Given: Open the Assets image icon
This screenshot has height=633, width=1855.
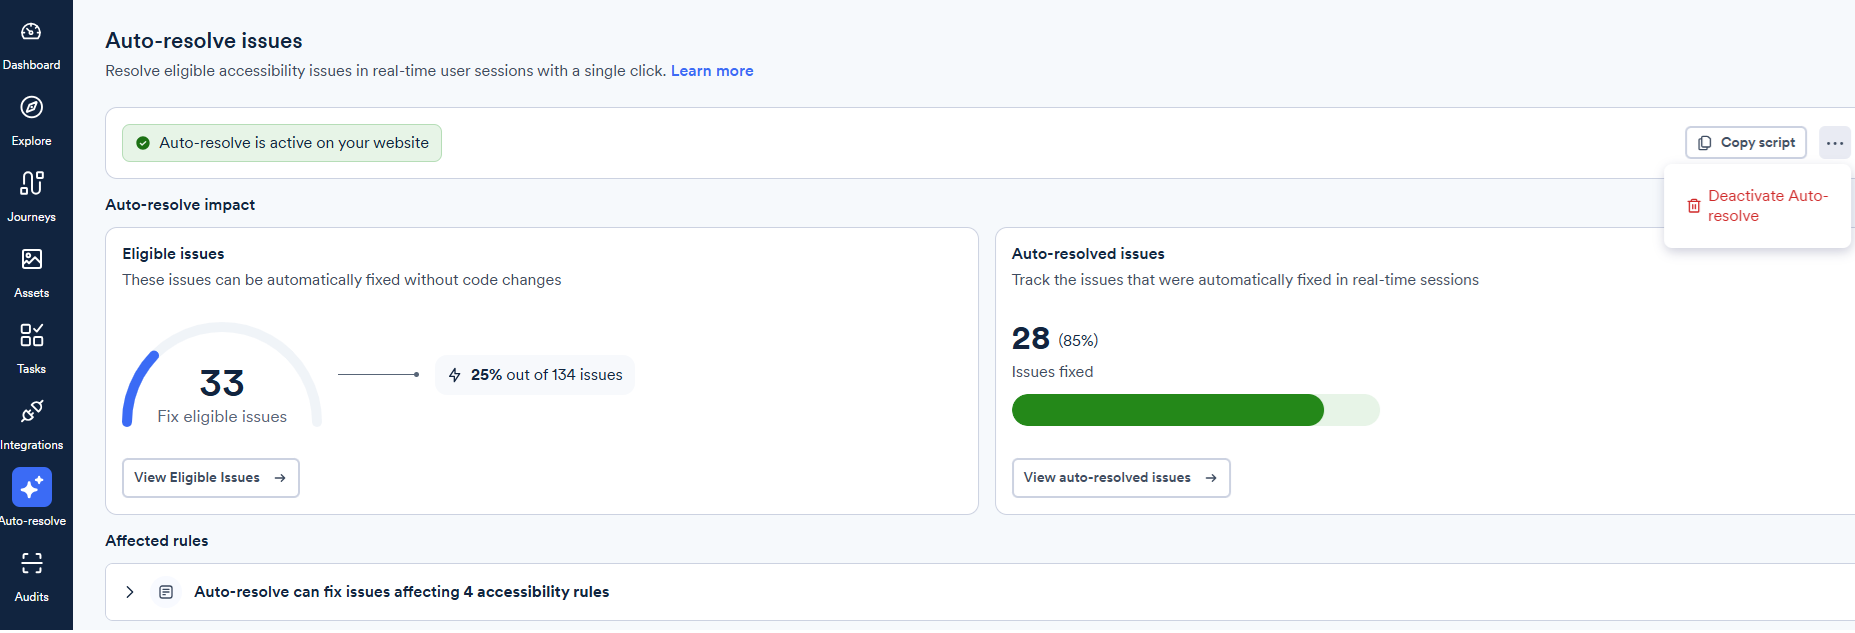Looking at the screenshot, I should tap(31, 259).
